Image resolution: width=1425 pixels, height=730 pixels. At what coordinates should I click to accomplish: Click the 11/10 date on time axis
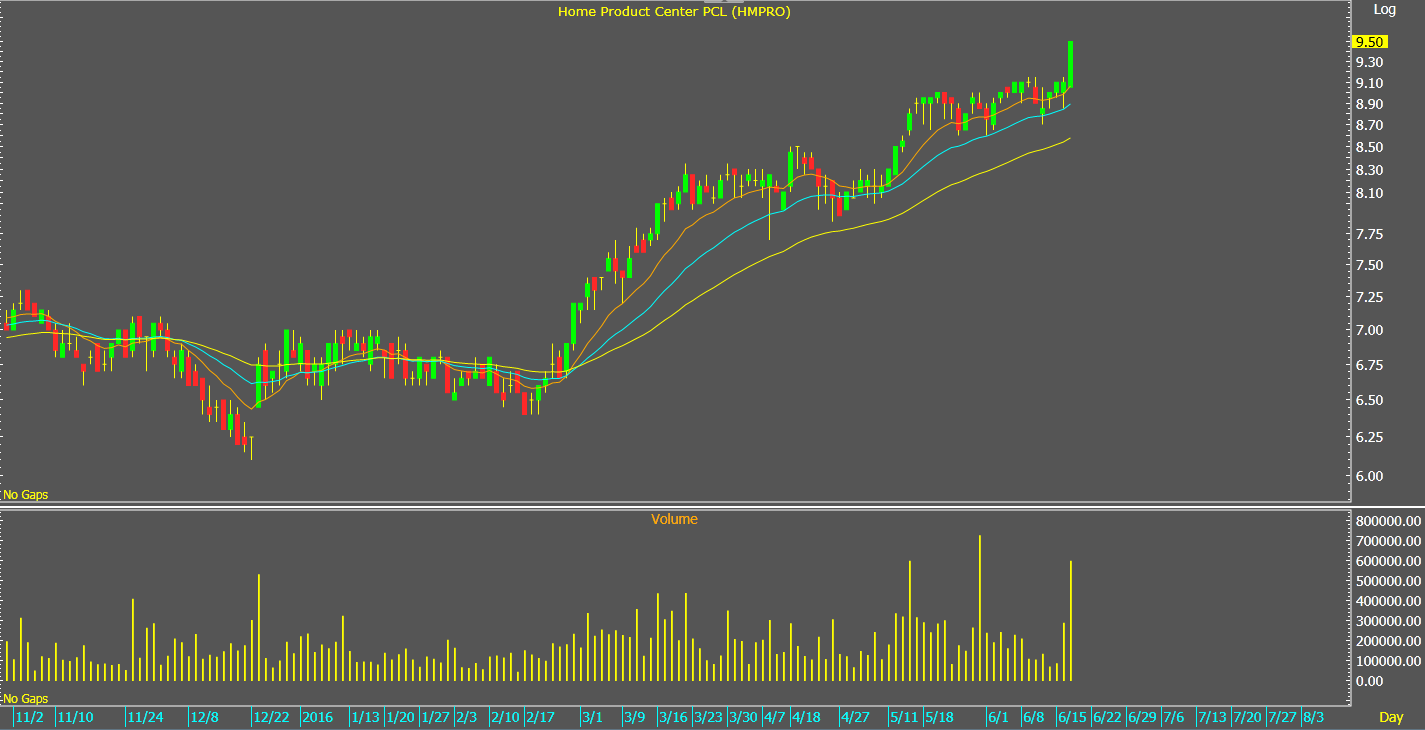(75, 717)
